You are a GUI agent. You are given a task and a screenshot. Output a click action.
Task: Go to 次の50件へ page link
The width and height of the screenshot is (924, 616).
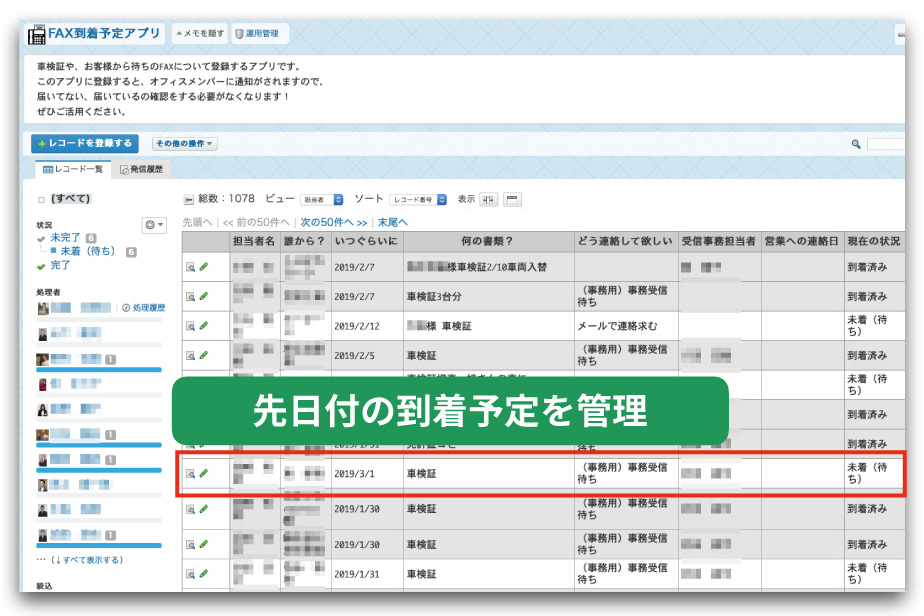point(334,222)
